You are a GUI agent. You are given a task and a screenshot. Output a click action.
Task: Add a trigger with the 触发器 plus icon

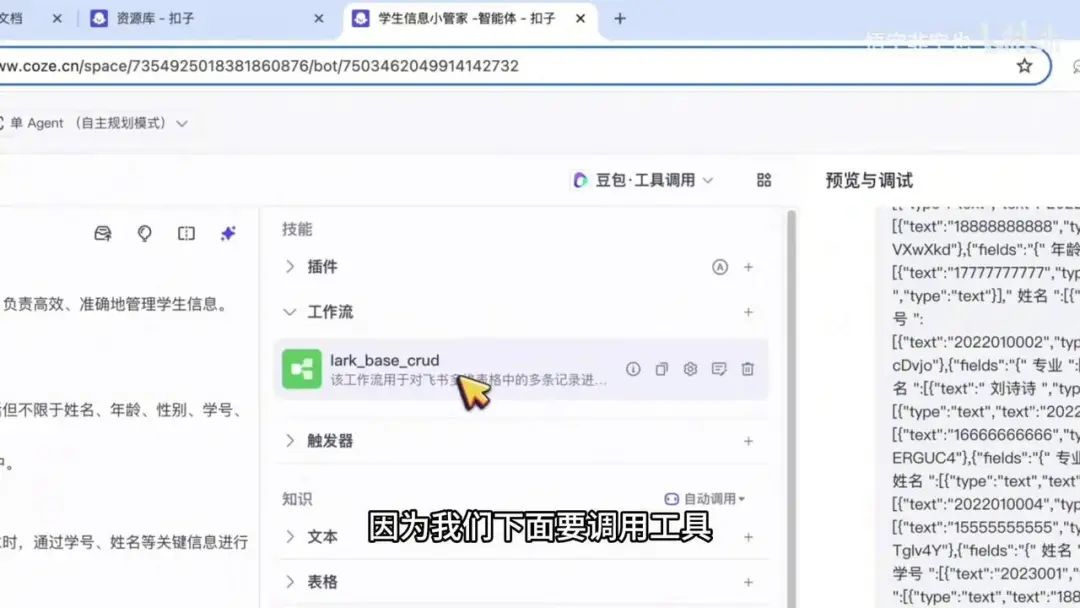(749, 441)
